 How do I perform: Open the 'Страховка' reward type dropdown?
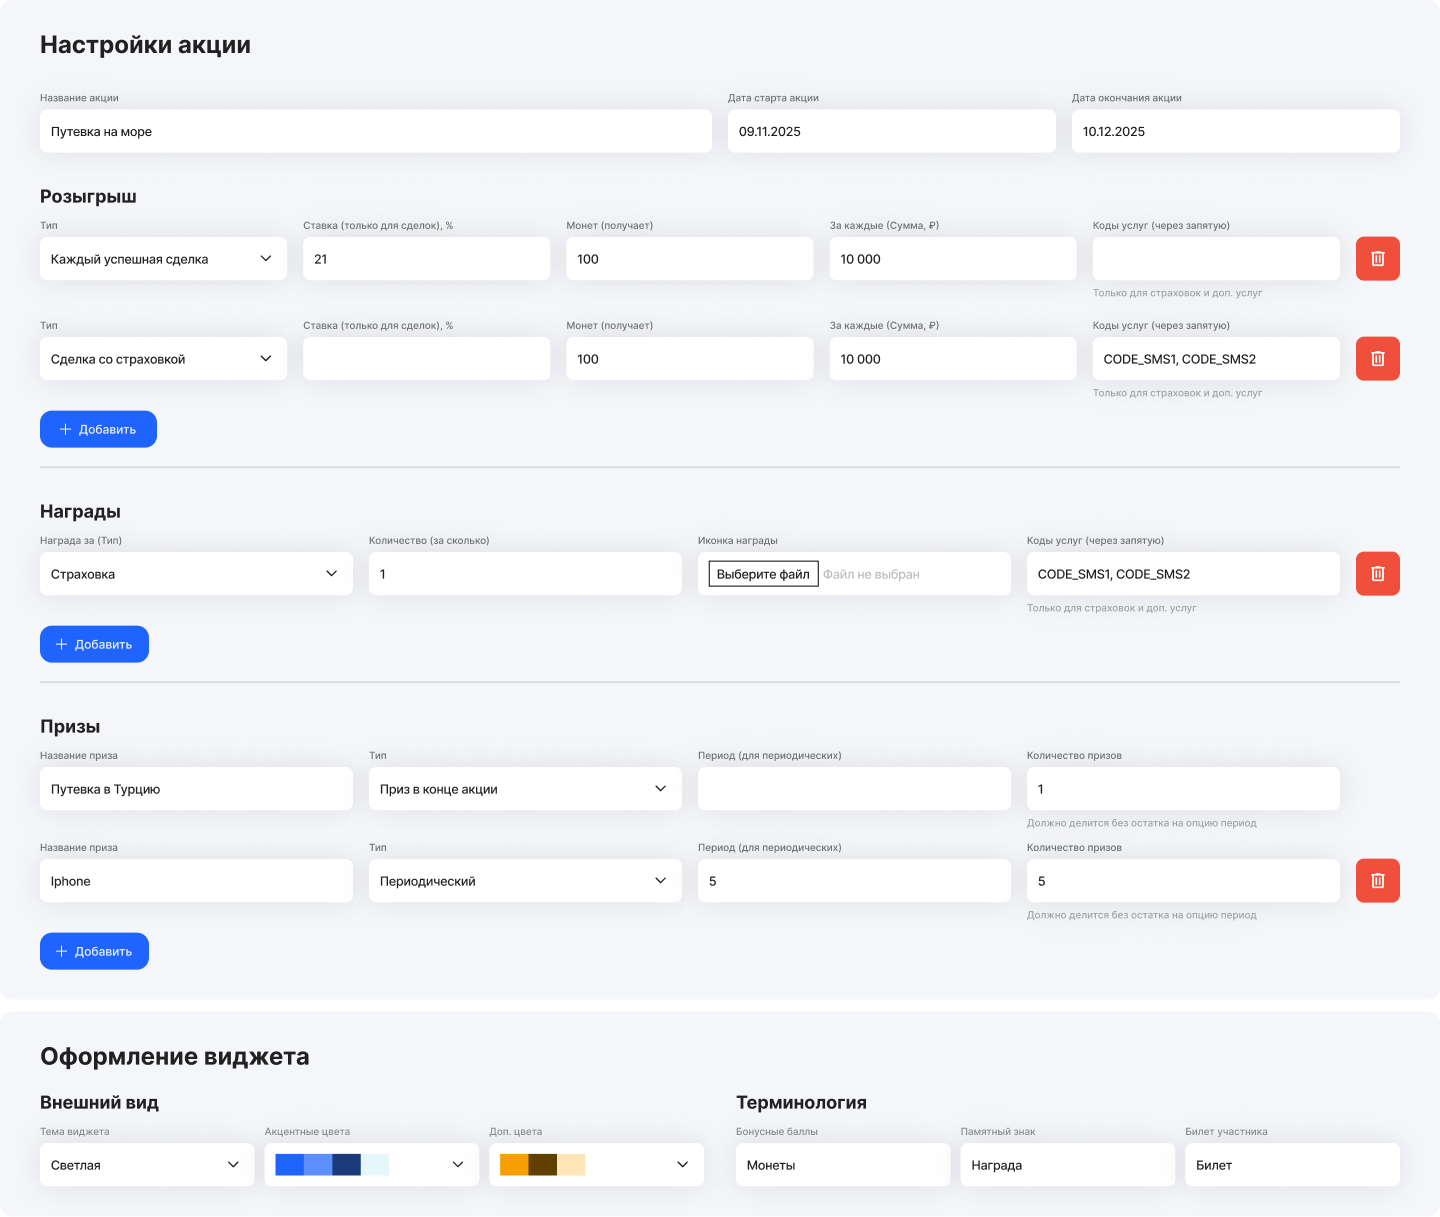pos(196,574)
